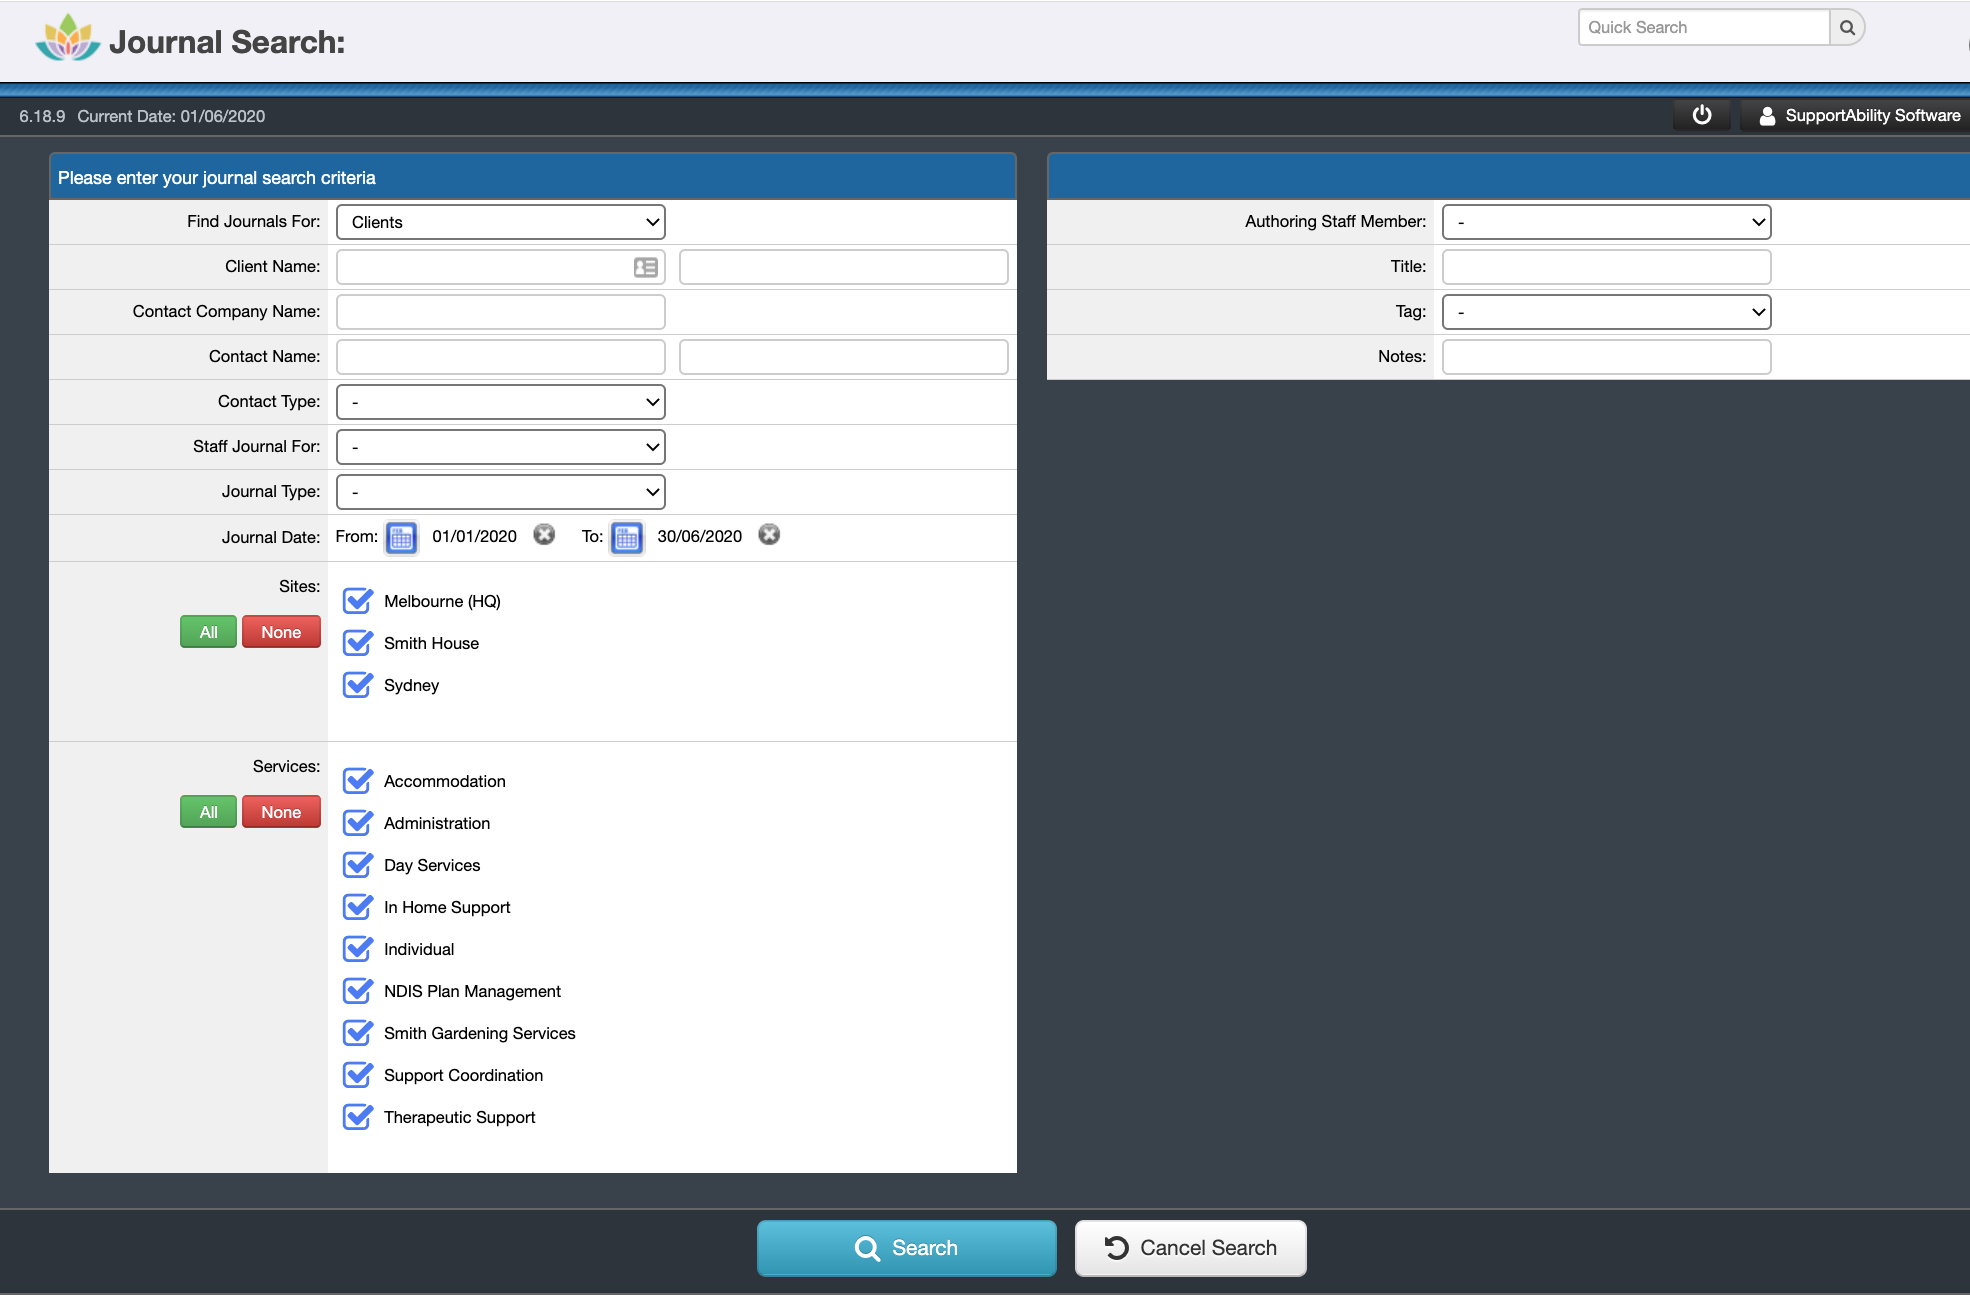Open the client name contact lookup icon

coord(645,266)
